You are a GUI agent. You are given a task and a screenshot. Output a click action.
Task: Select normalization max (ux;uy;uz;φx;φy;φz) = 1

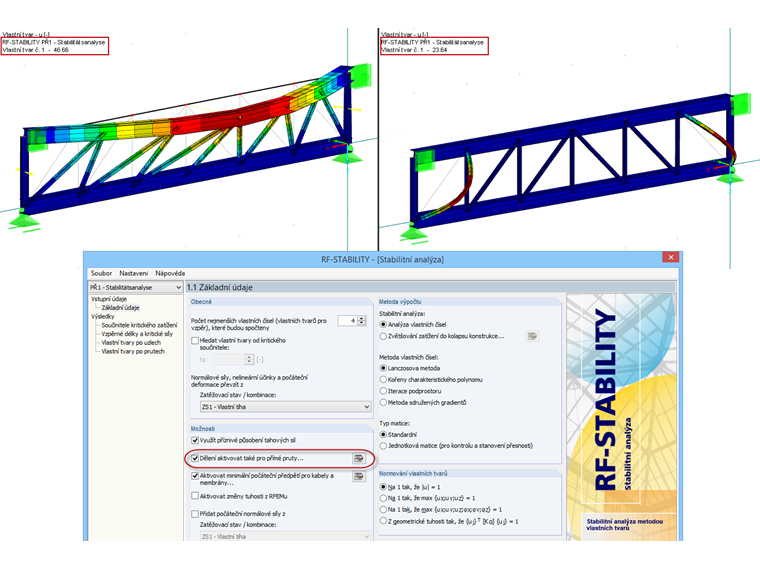click(383, 510)
